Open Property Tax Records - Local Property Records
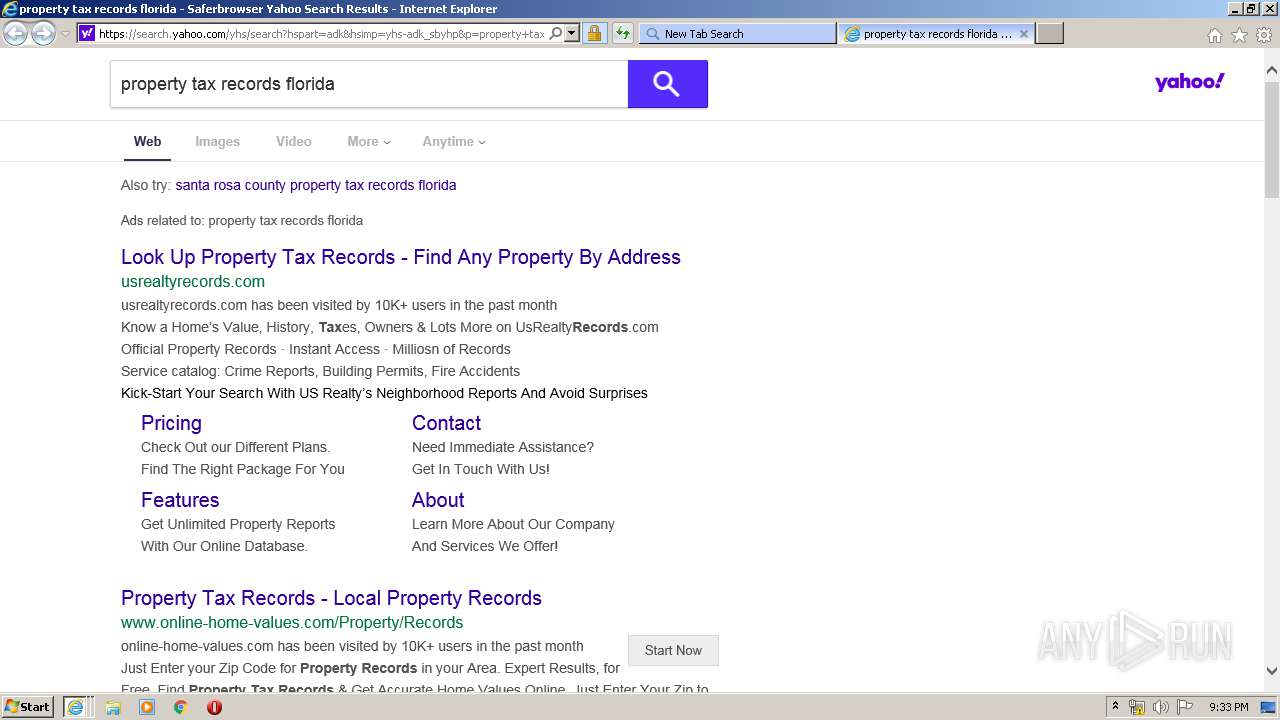Screen dimensions: 1280x720 point(331,598)
